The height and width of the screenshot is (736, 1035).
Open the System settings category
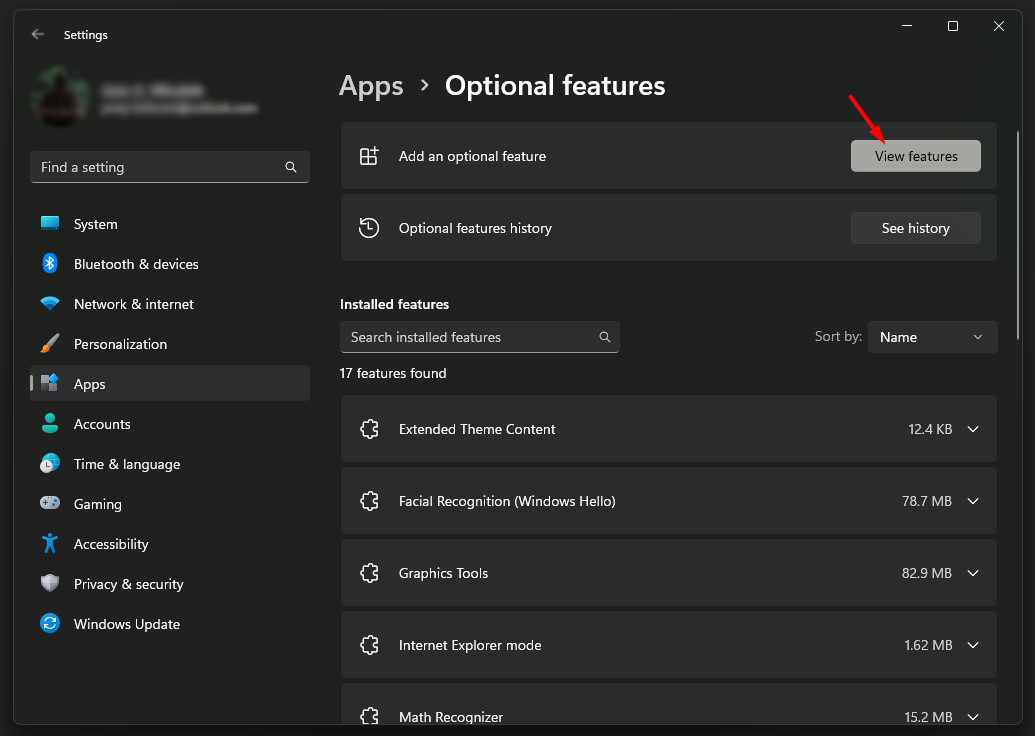[x=170, y=224]
